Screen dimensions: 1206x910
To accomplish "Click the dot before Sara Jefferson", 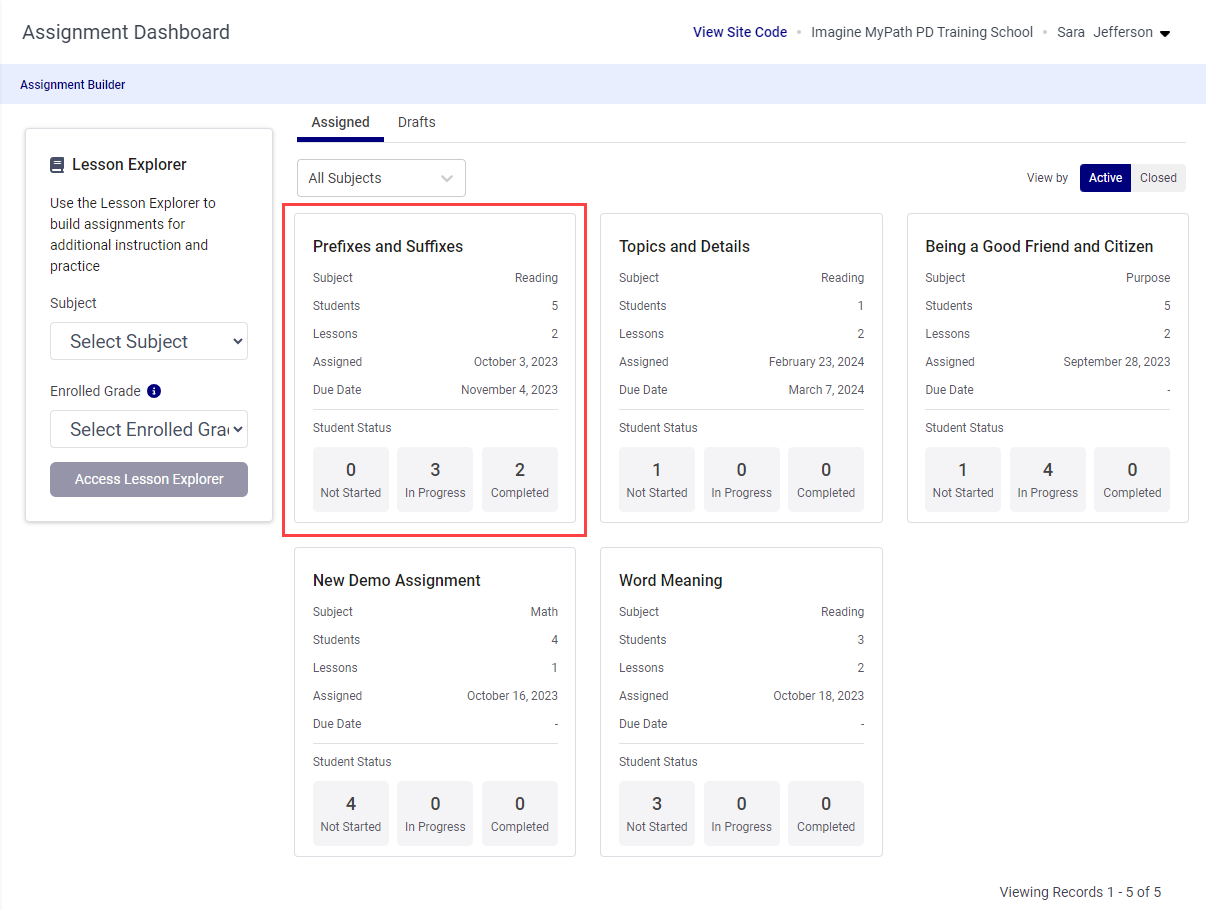I will pyautogui.click(x=1045, y=32).
